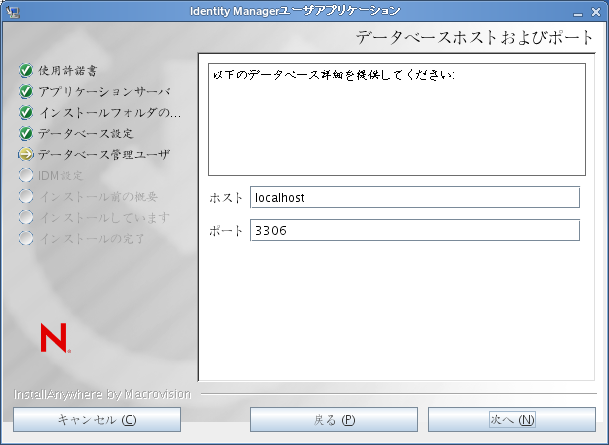
Task: Click the empty circle icon beside IDM設定
Action: pos(26,175)
